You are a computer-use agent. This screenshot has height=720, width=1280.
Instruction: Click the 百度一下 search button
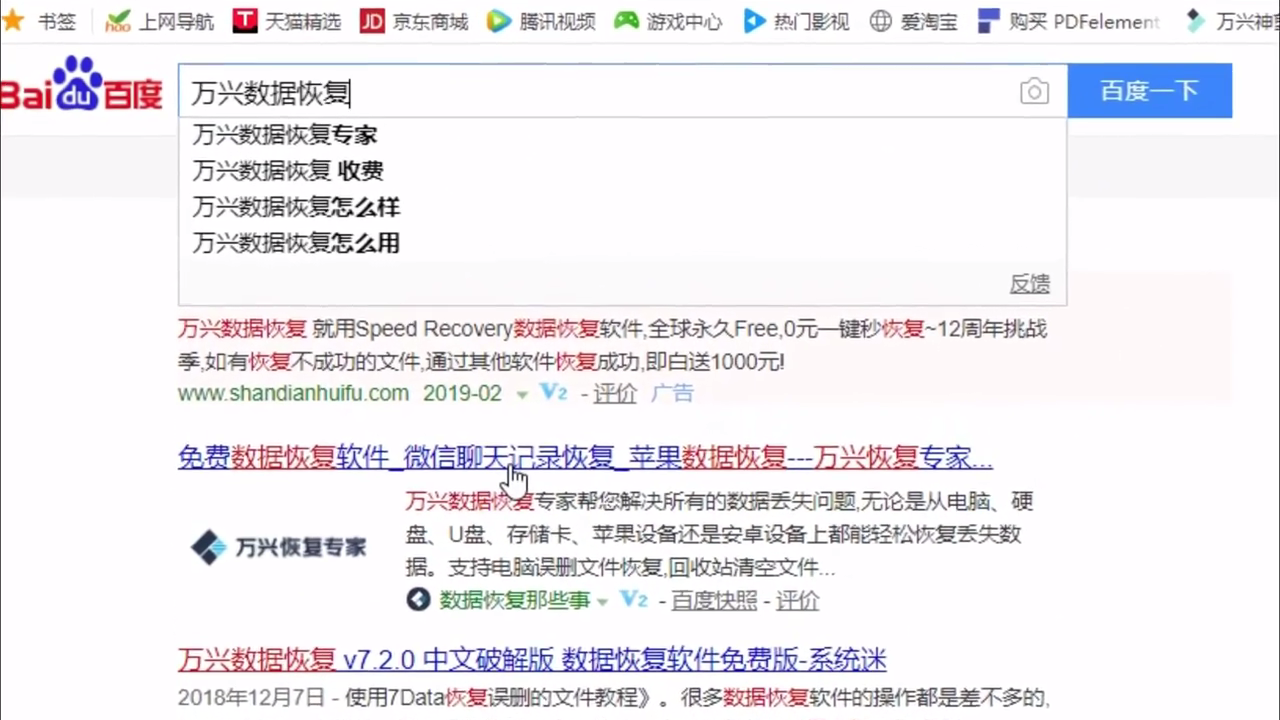pyautogui.click(x=1150, y=91)
